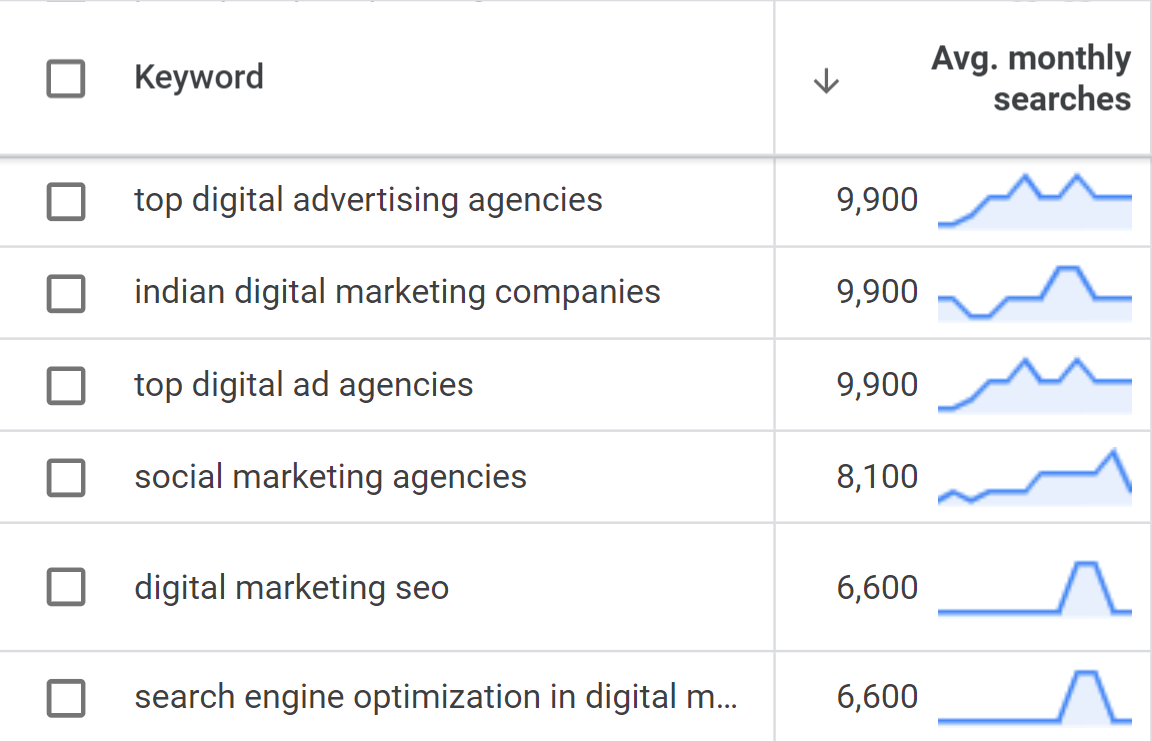Click the 'top digital ad agencies' sparkline
The height and width of the screenshot is (741, 1152).
tap(1034, 386)
